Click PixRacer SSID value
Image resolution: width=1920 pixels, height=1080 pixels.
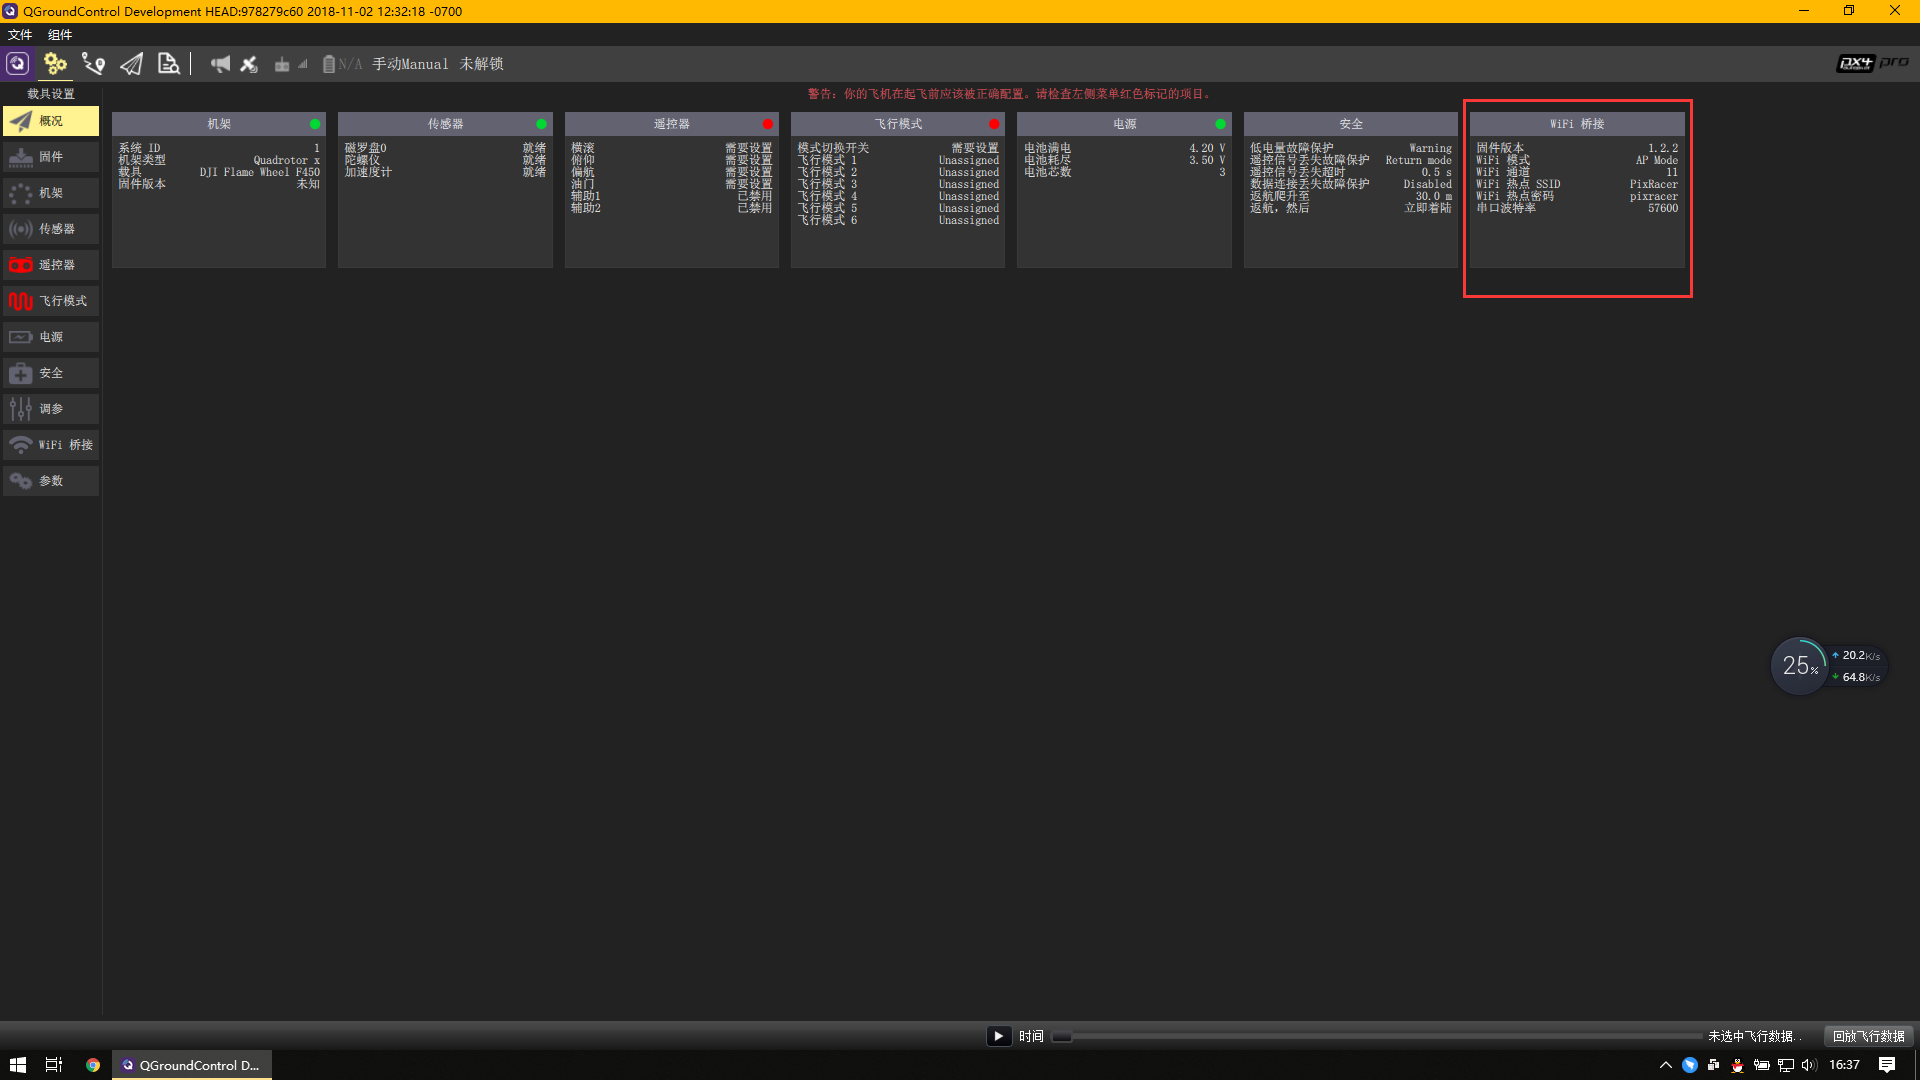click(x=1653, y=184)
